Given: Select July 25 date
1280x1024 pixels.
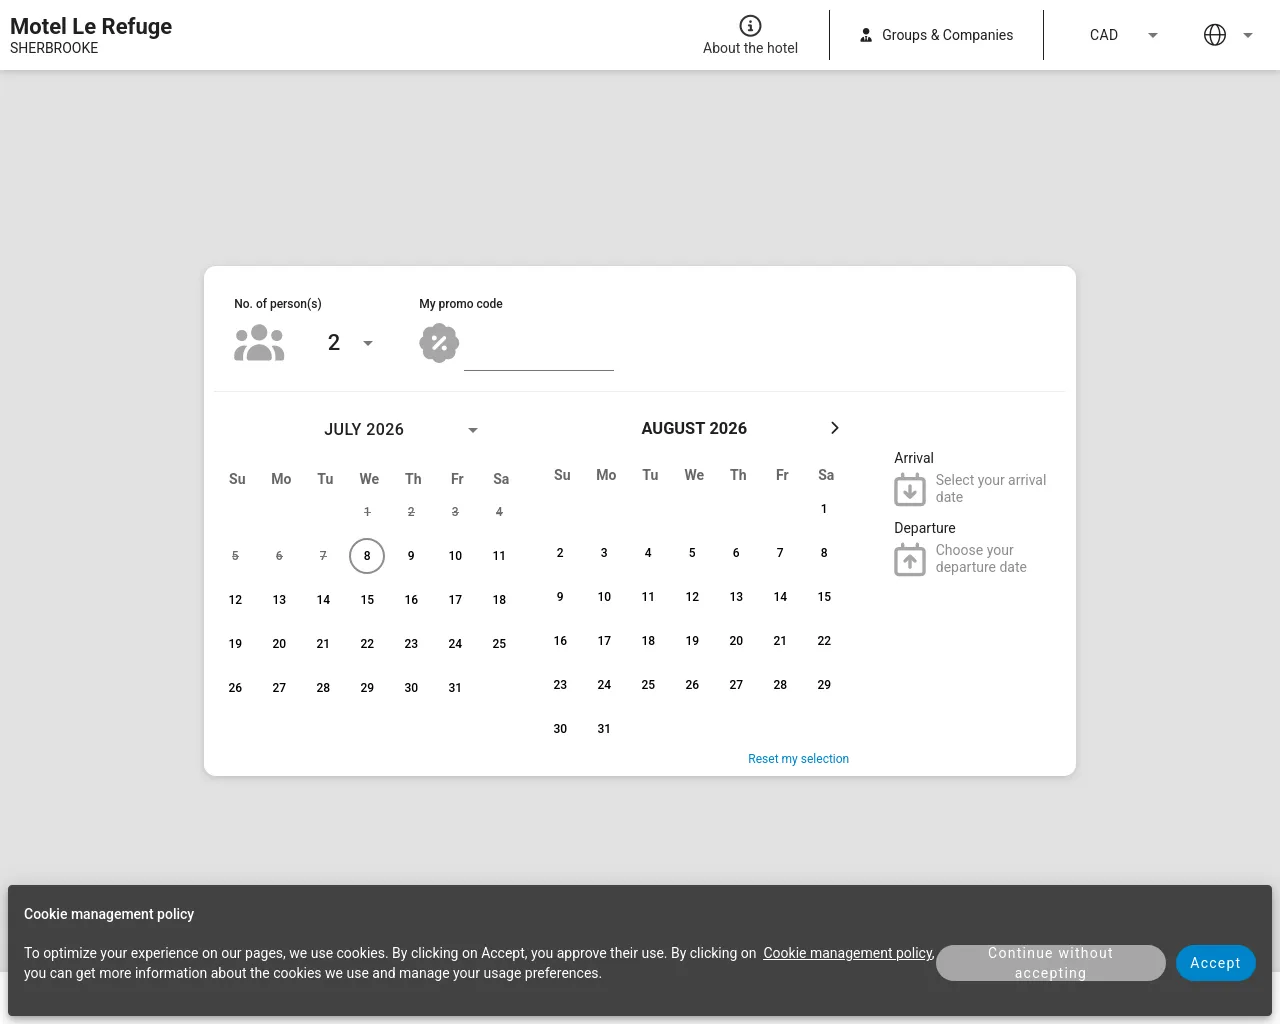Looking at the screenshot, I should 499,644.
